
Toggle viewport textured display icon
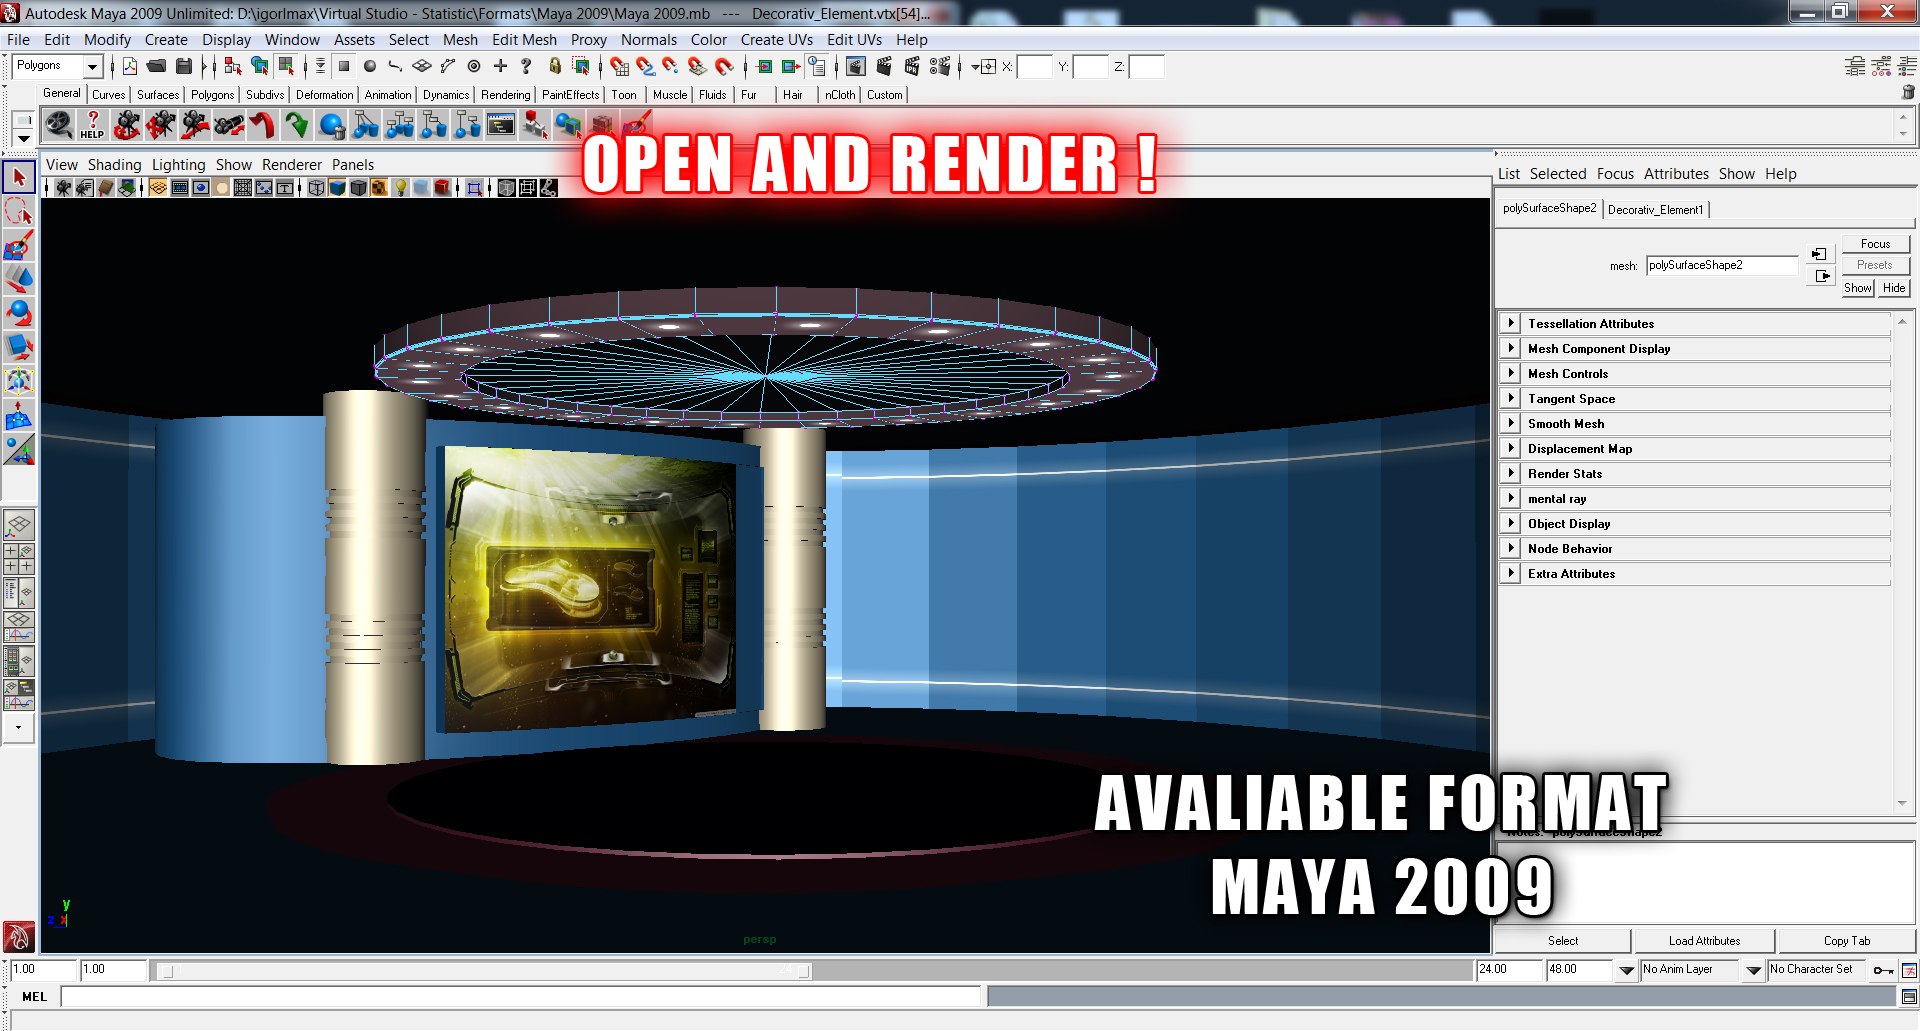[379, 188]
